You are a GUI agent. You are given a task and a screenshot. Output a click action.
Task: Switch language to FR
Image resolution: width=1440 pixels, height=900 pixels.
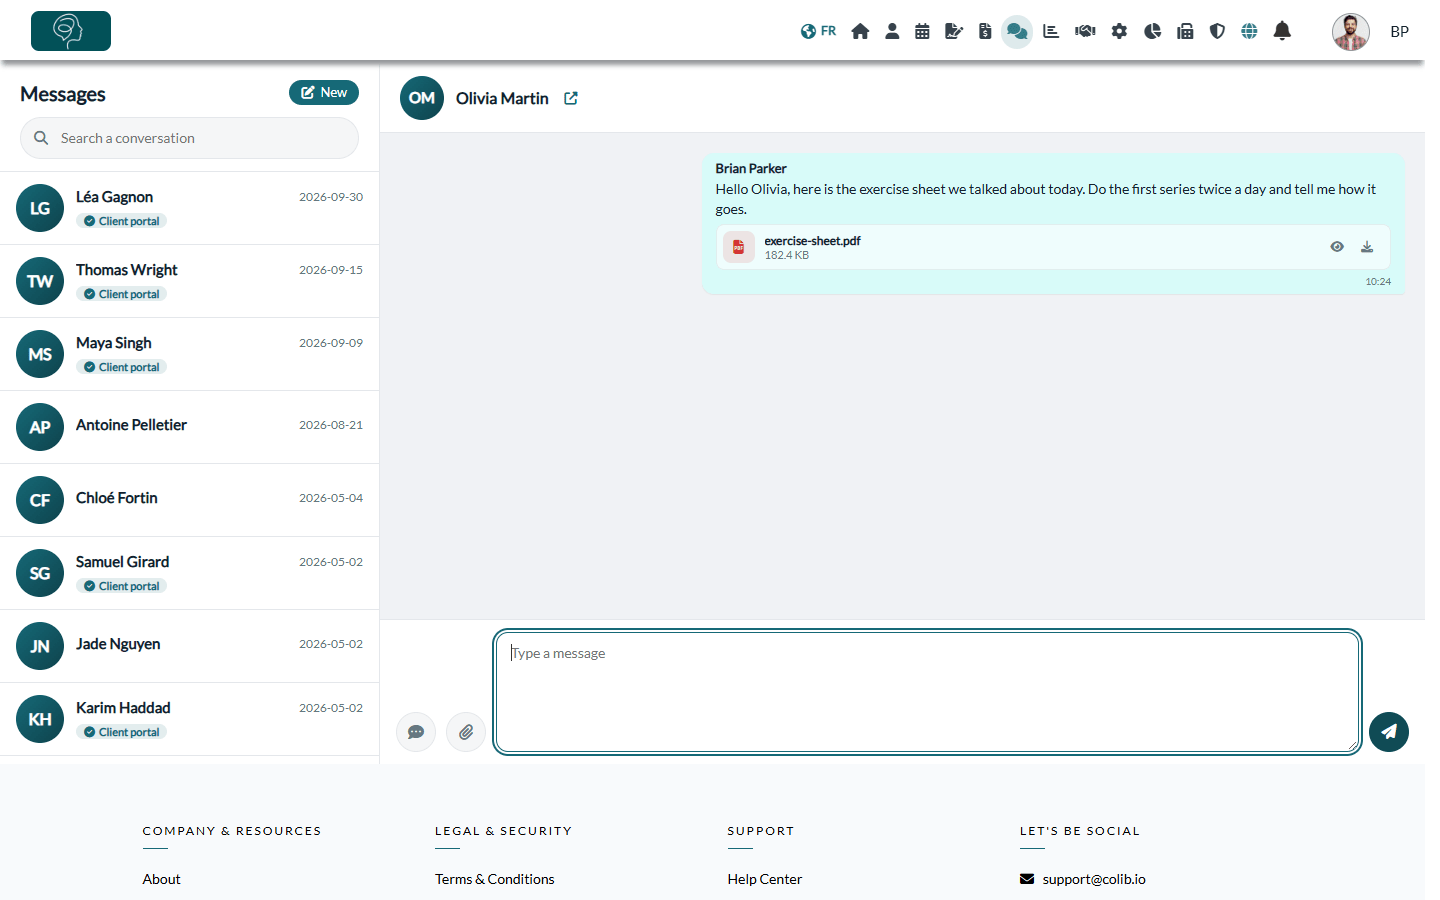818,31
